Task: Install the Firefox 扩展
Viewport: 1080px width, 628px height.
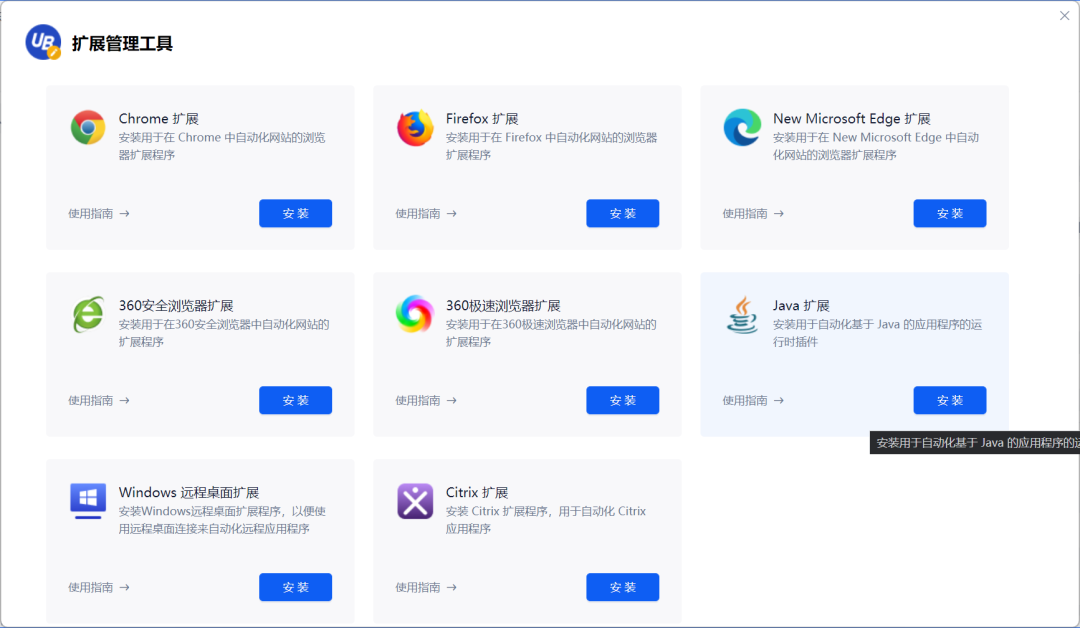Action: 623,213
